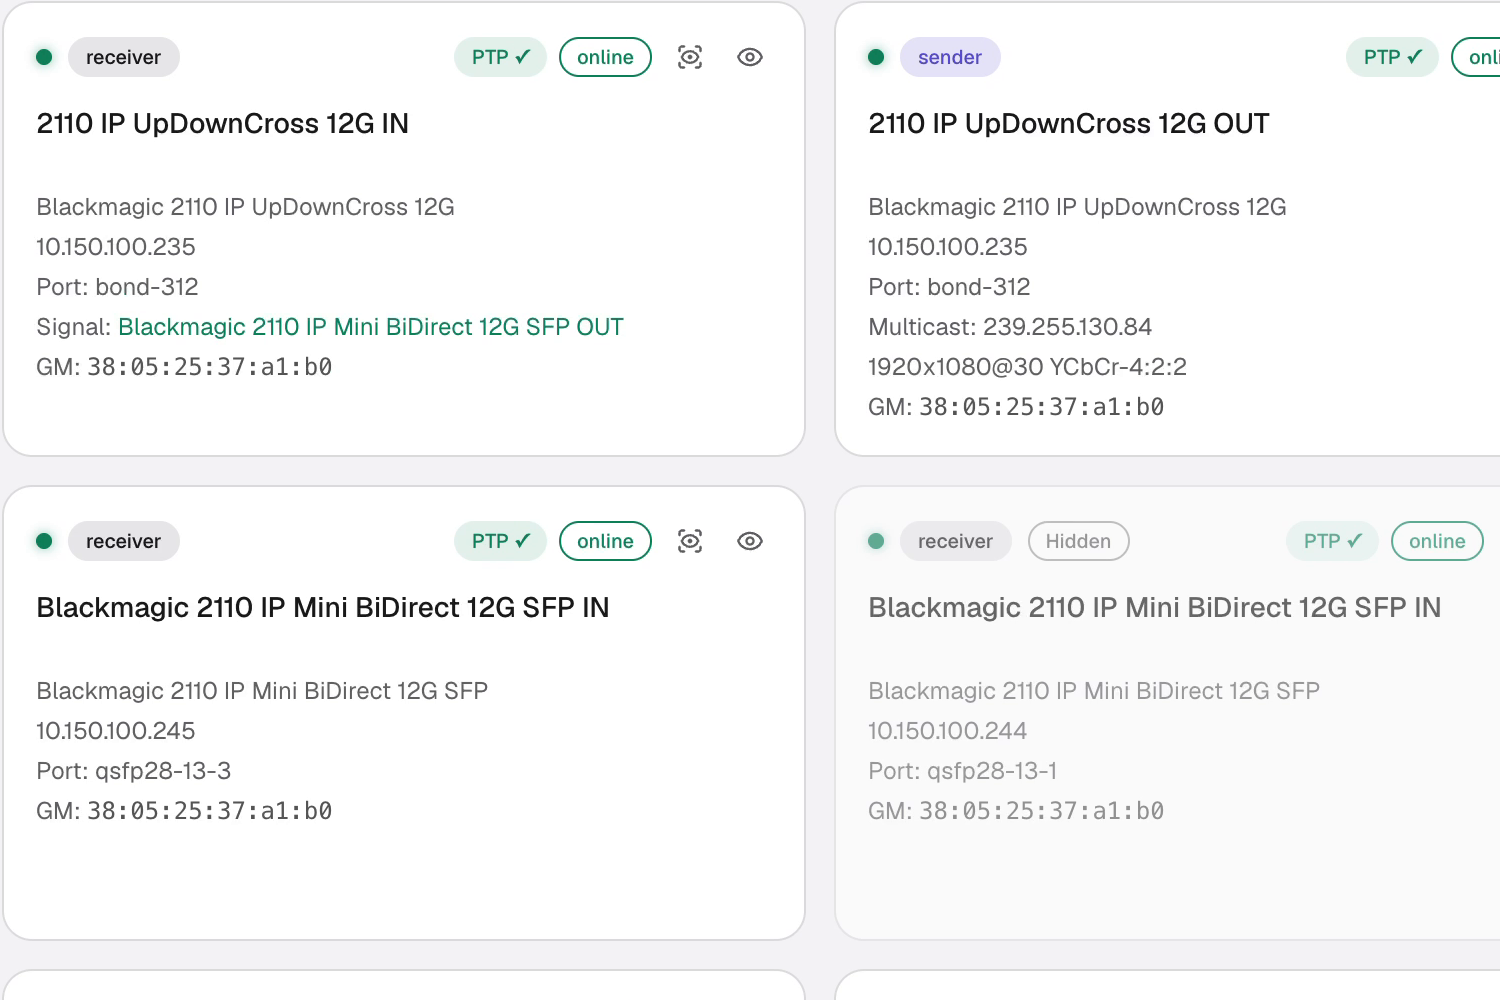Click focus-target icon on 10.150.100.245 receiver card
This screenshot has width=1500, height=1000.
(690, 541)
